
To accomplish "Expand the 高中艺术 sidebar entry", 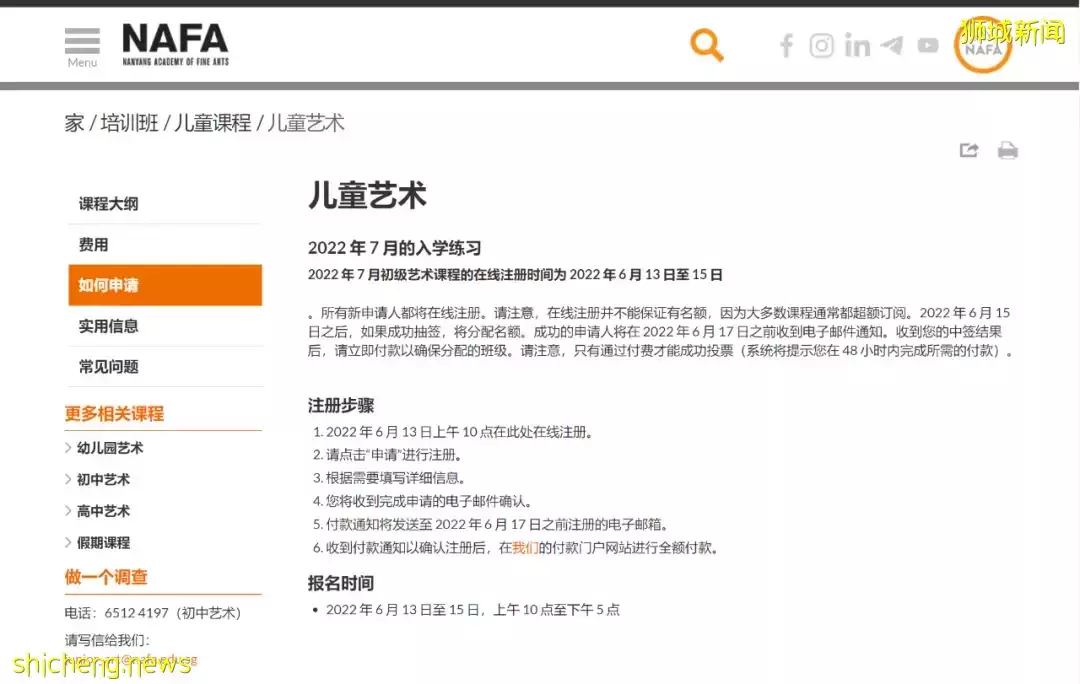I will (105, 511).
